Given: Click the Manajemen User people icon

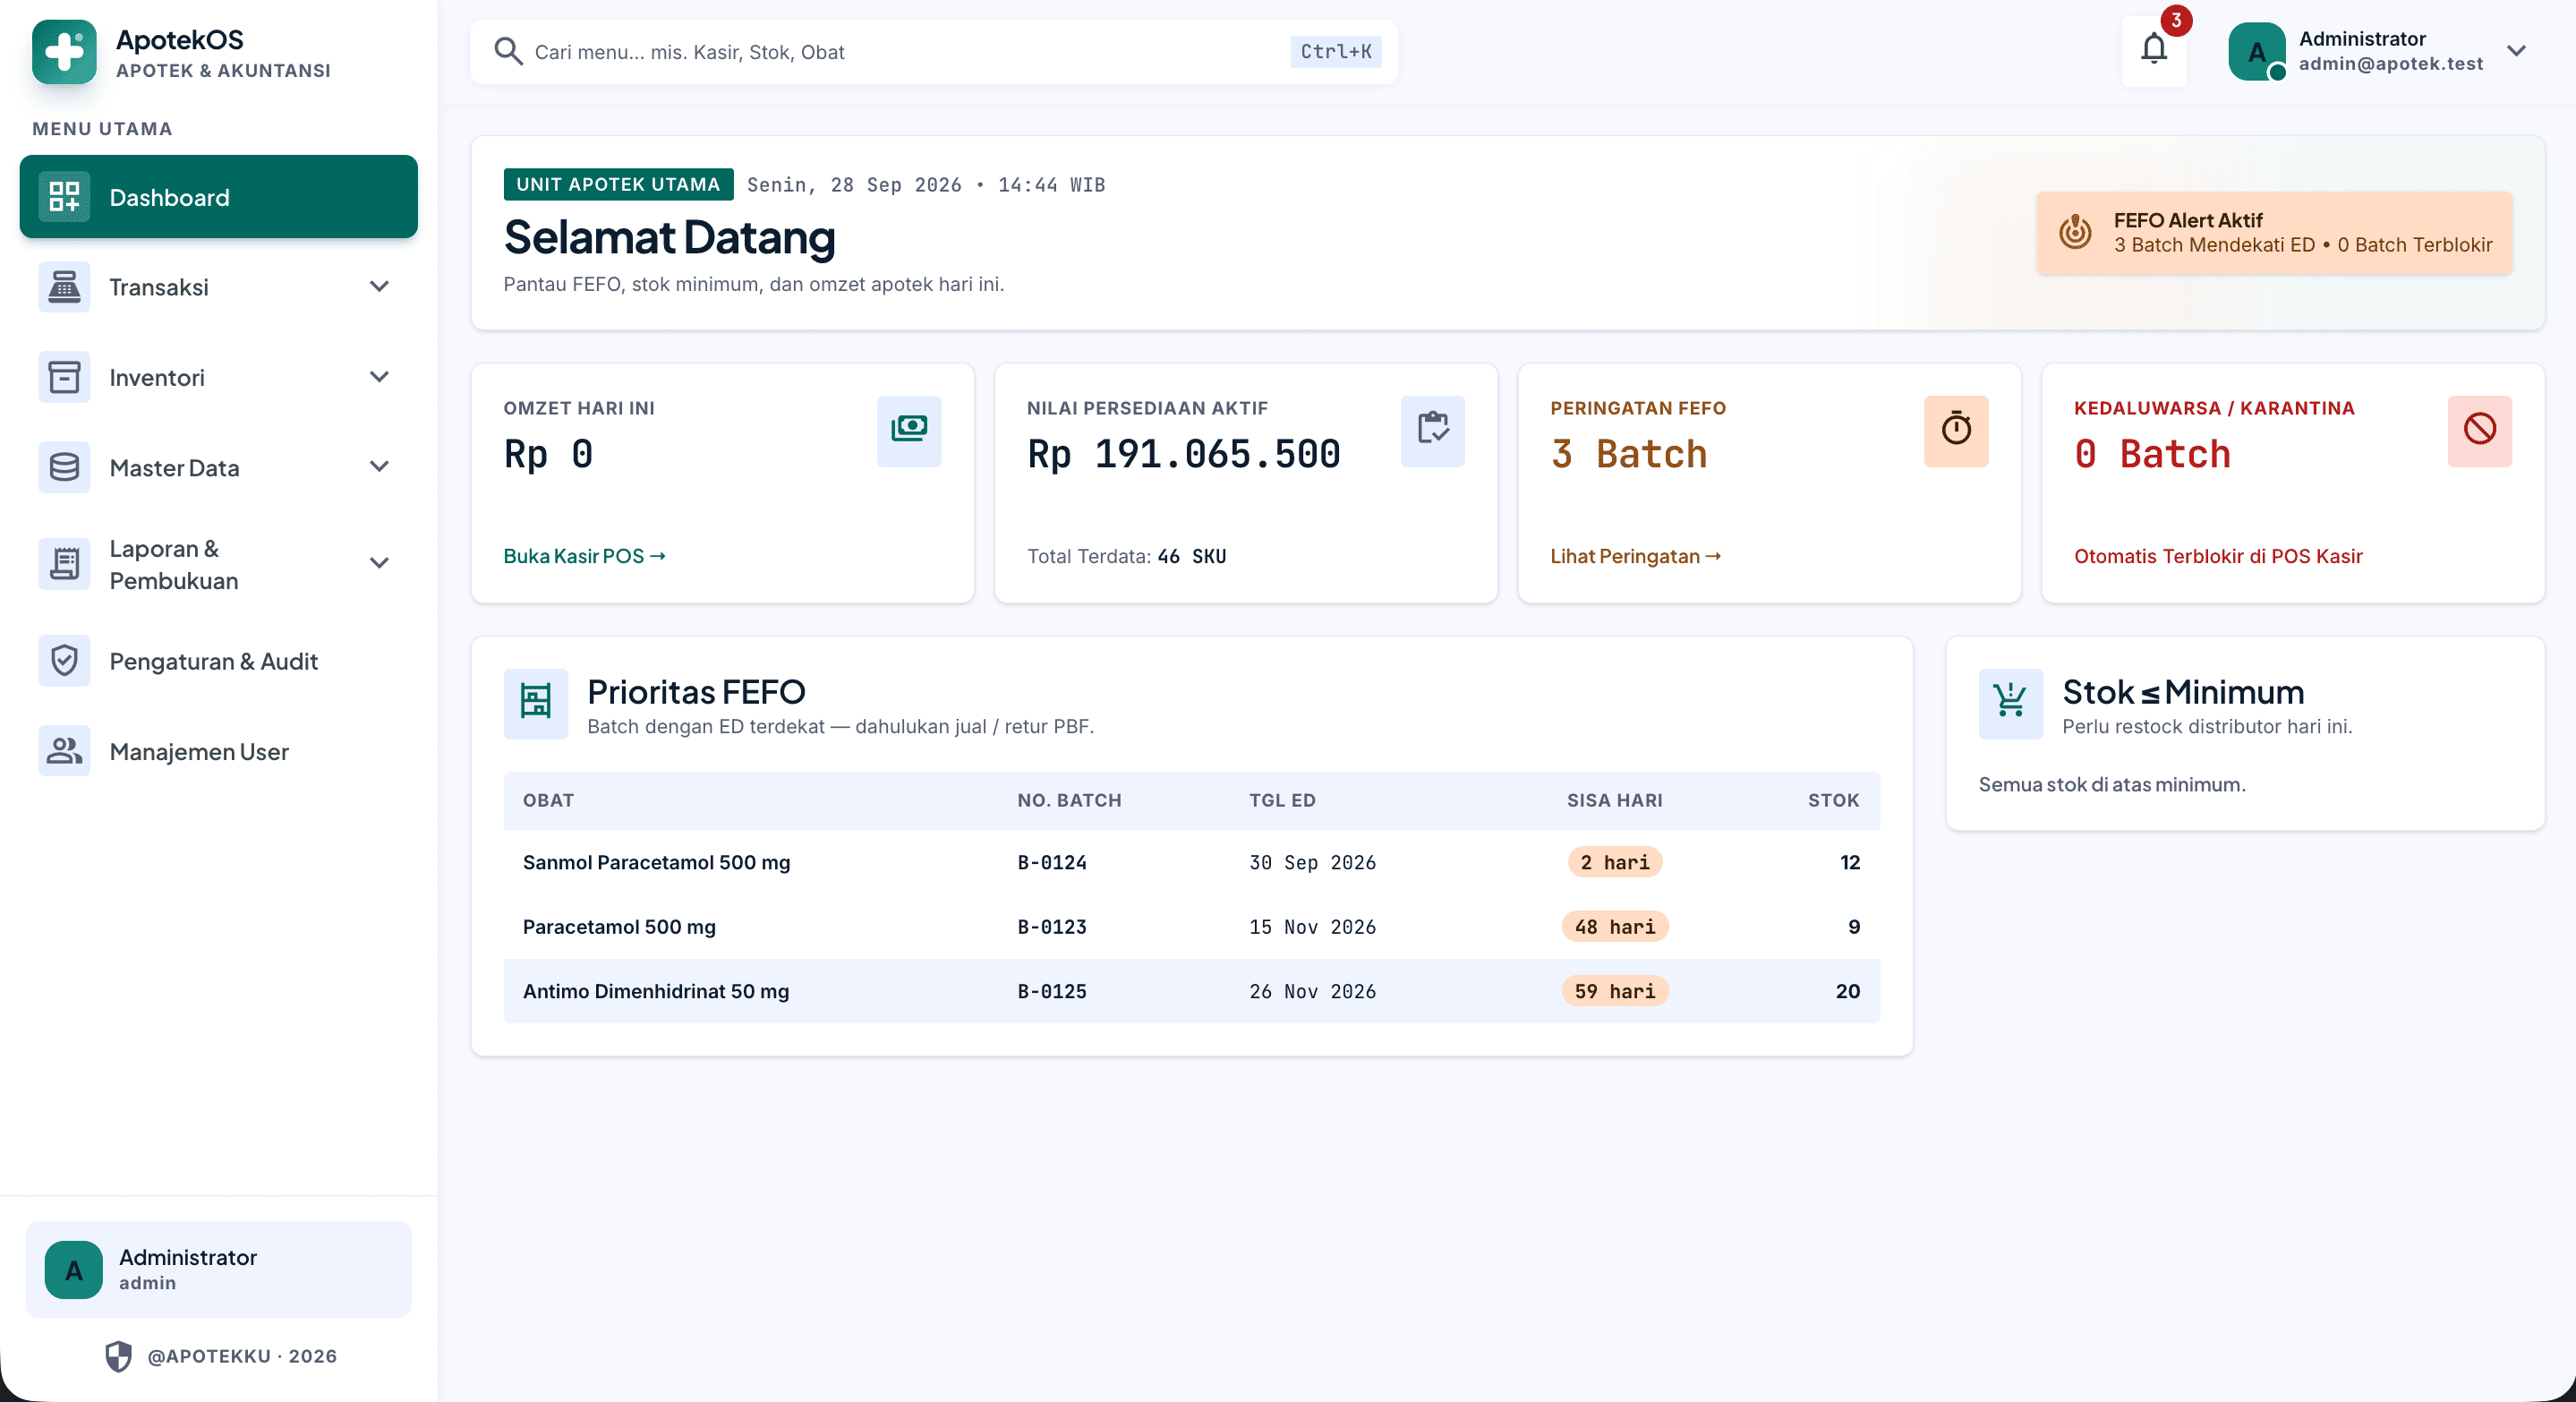Looking at the screenshot, I should (x=64, y=751).
